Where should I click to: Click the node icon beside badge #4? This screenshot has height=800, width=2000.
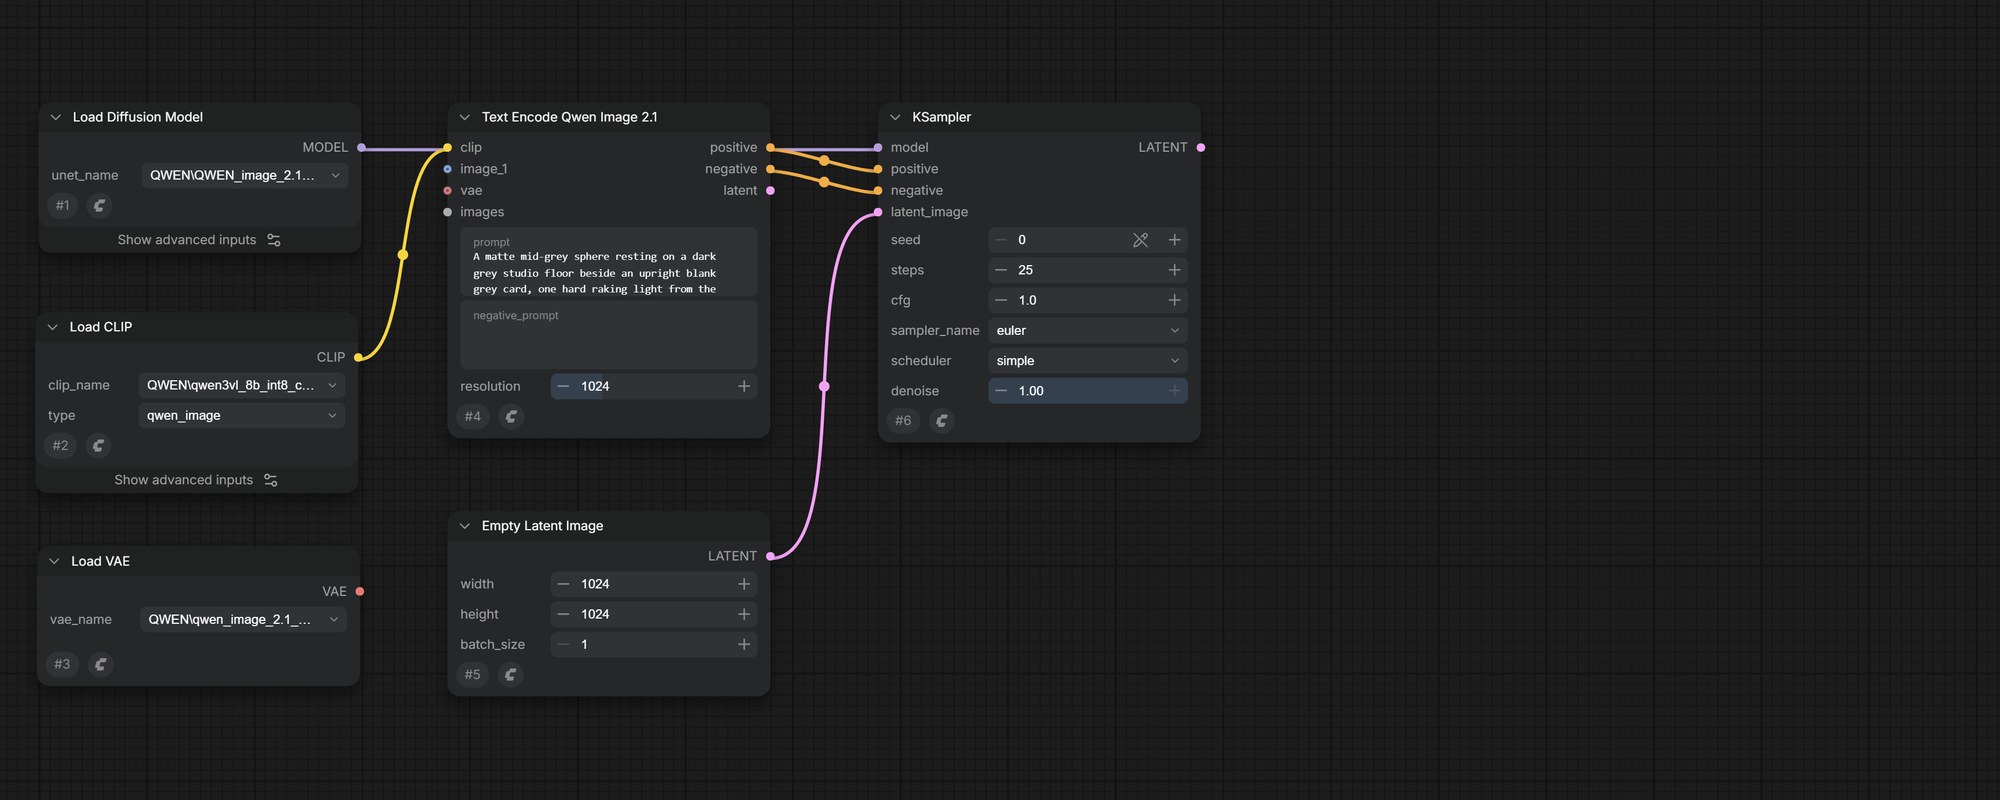(511, 416)
